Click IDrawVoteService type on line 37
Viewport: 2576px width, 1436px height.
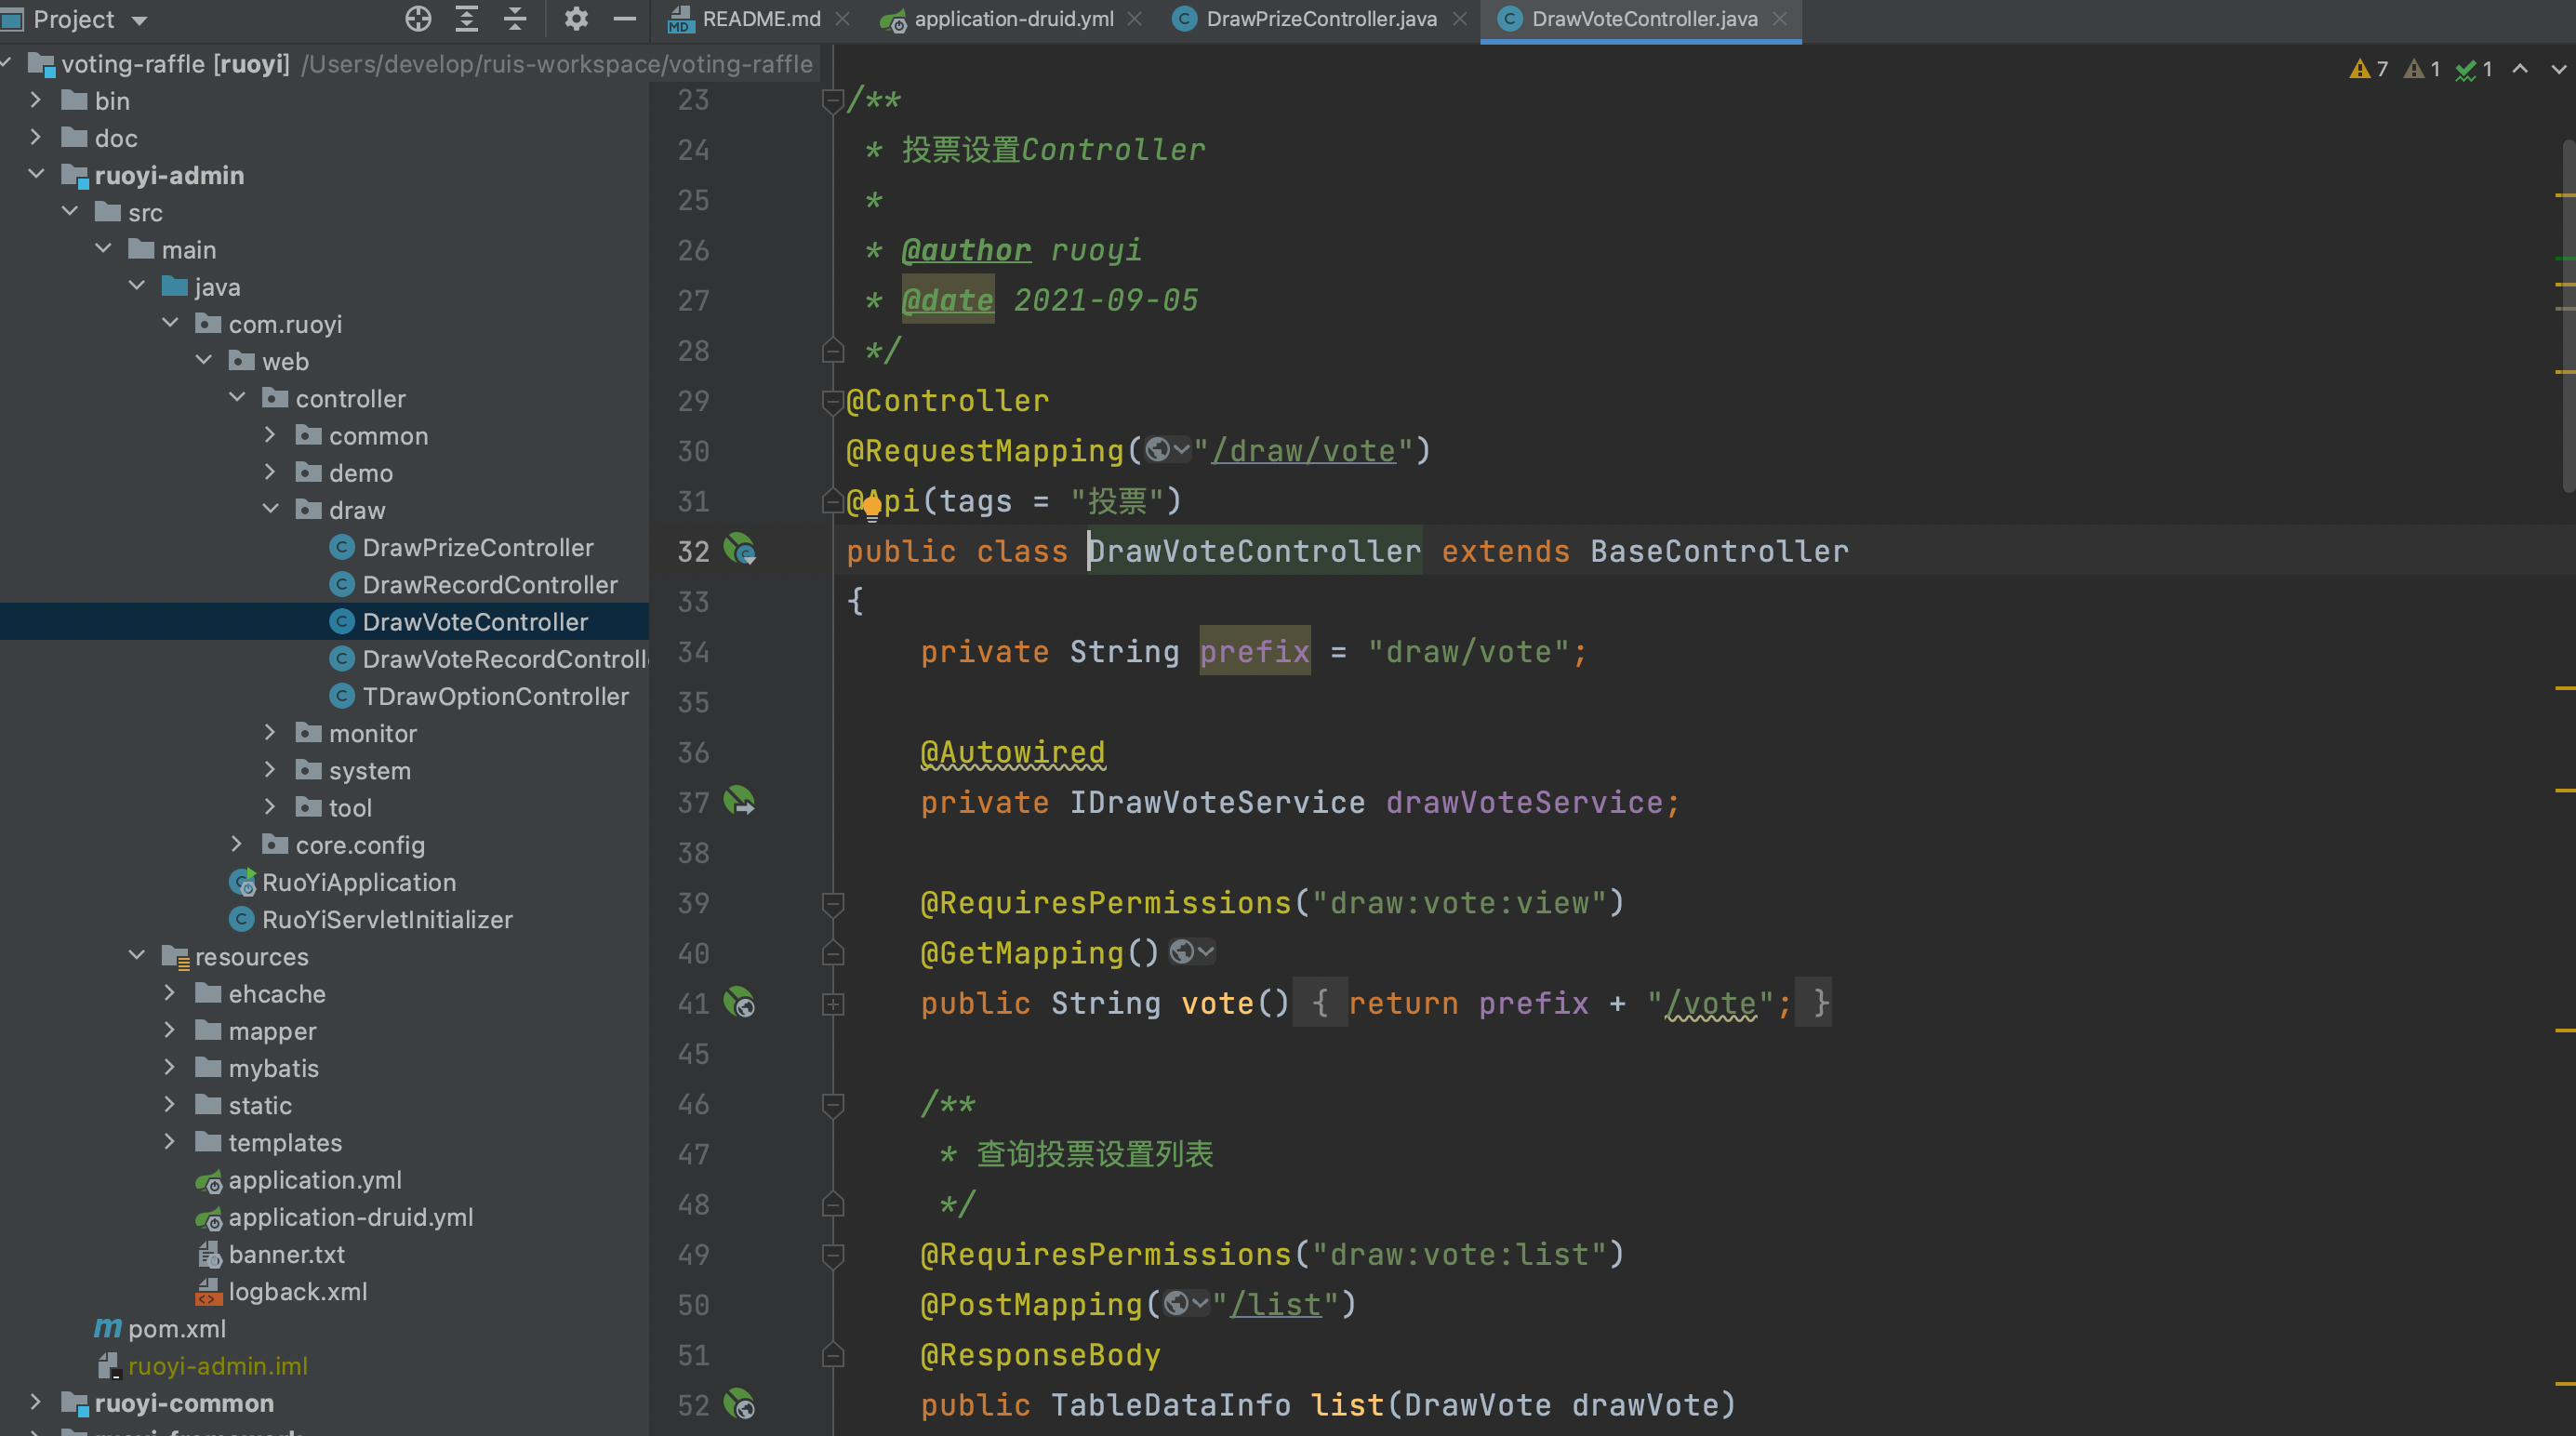1217,802
